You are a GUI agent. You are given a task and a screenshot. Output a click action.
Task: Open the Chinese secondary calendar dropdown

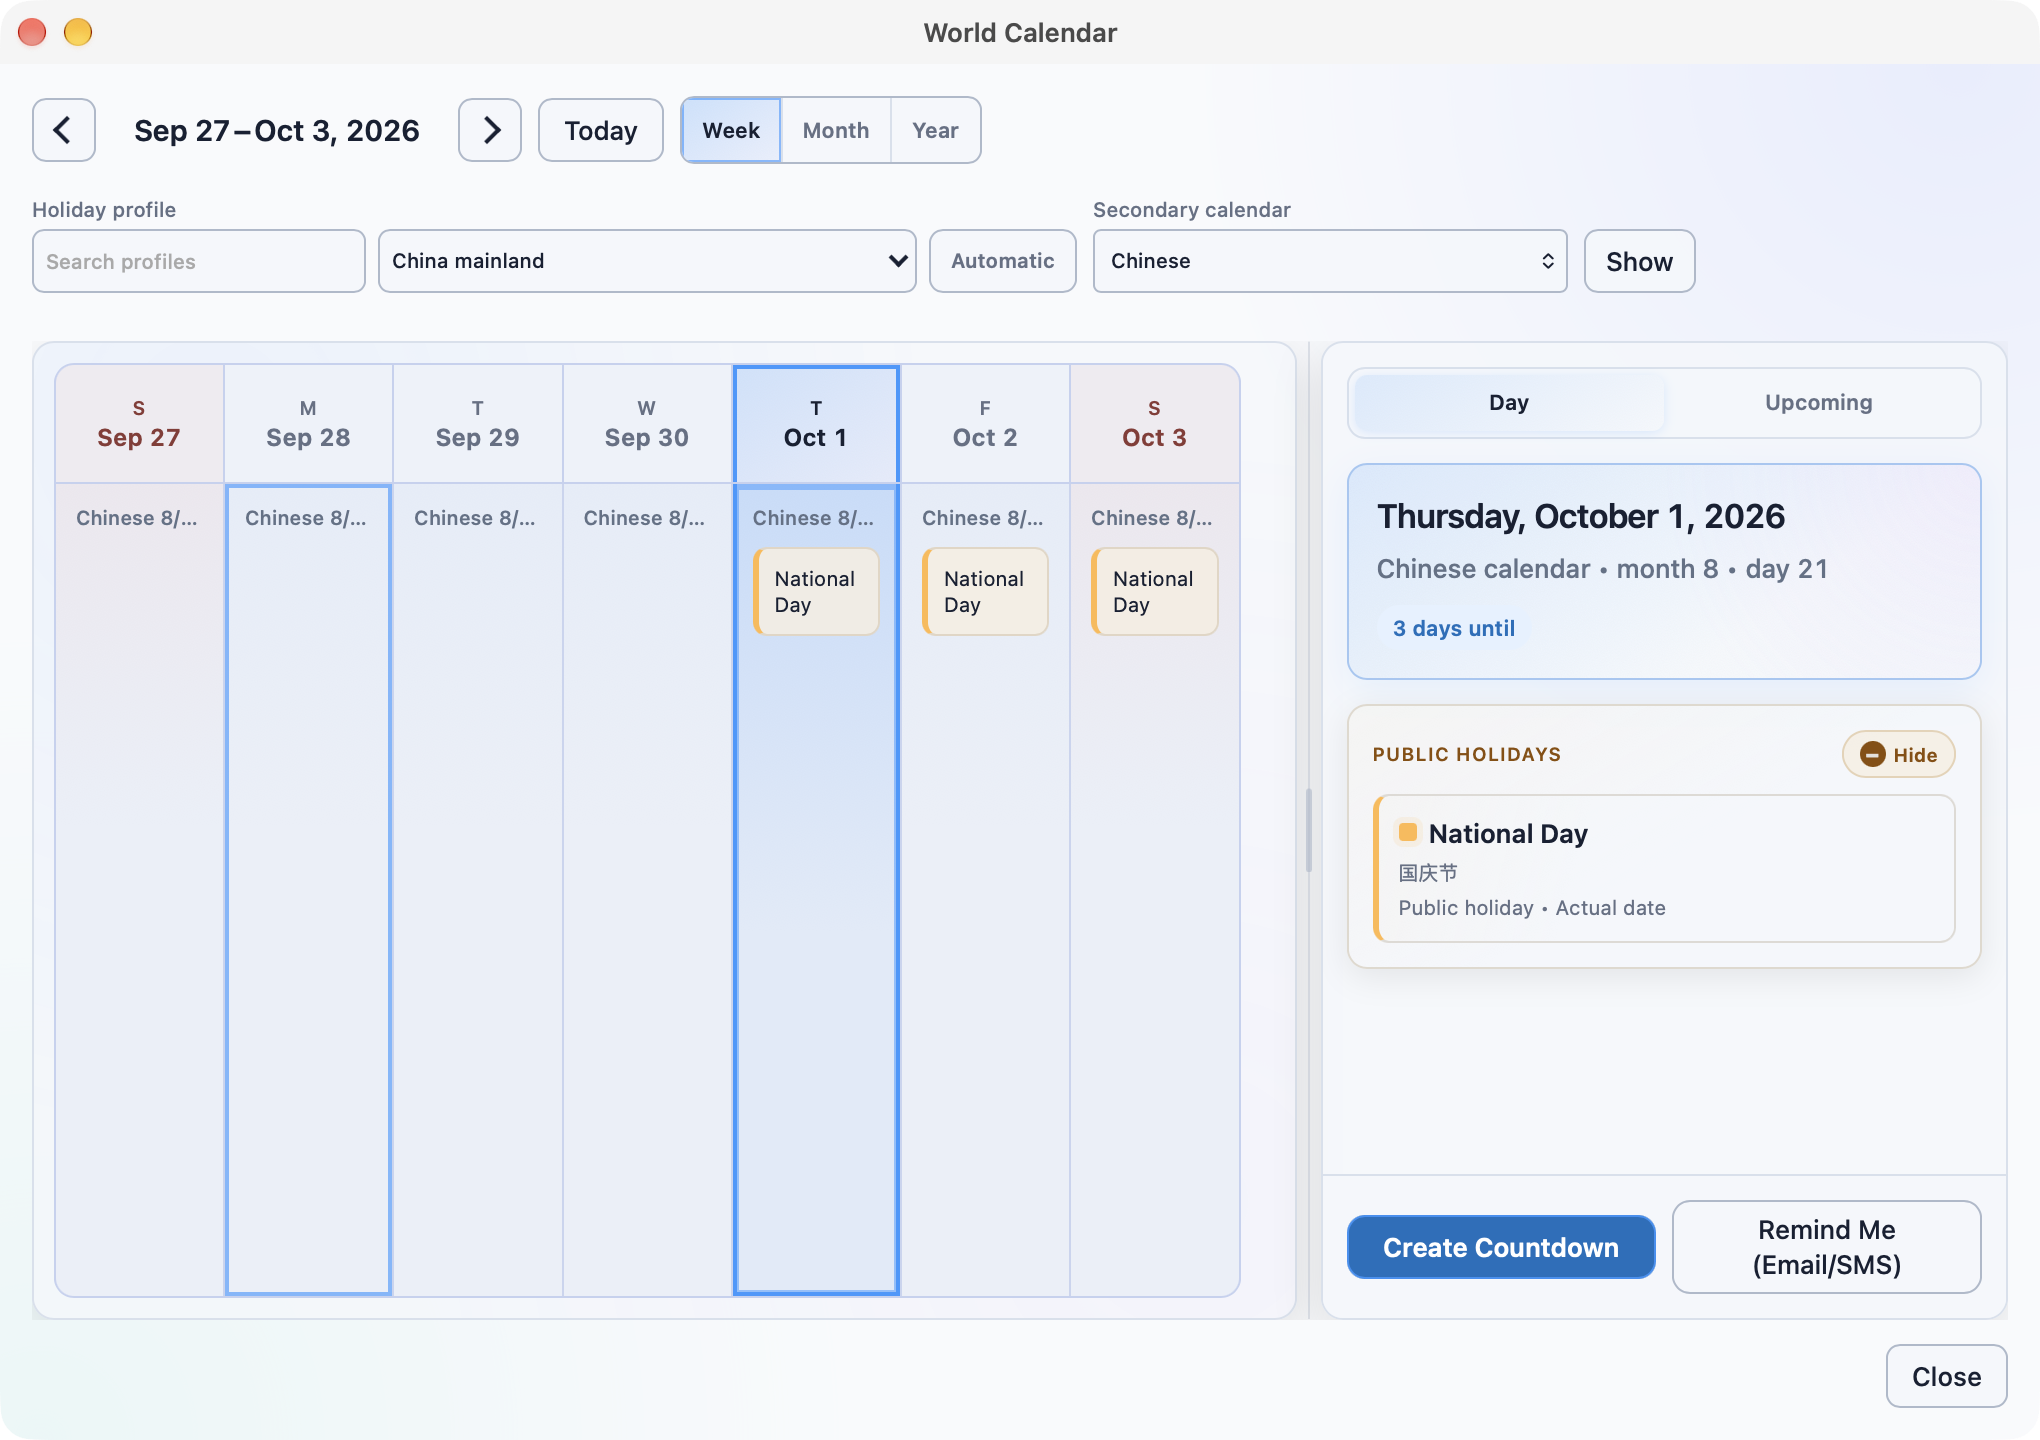[x=1330, y=261]
